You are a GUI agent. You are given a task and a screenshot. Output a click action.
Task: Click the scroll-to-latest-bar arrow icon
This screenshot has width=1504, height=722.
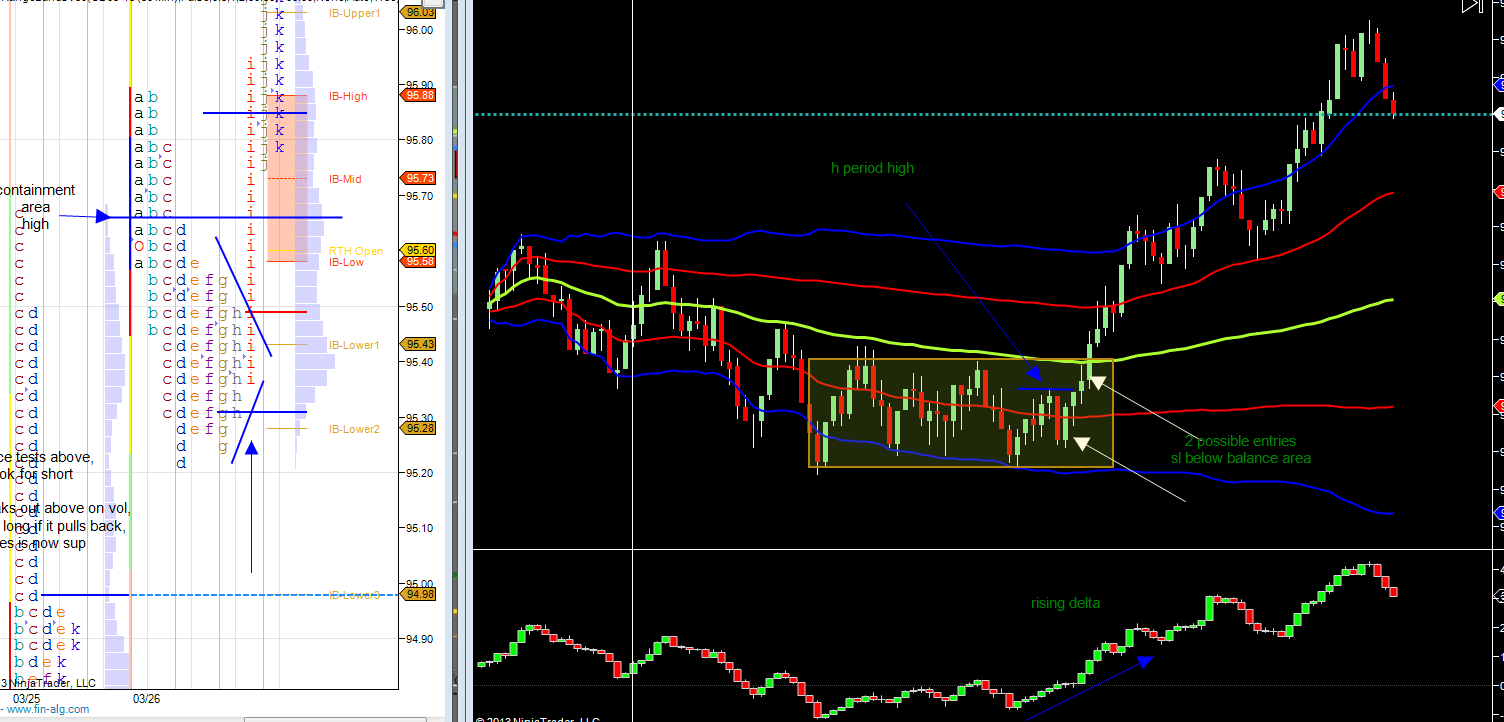click(x=1471, y=6)
